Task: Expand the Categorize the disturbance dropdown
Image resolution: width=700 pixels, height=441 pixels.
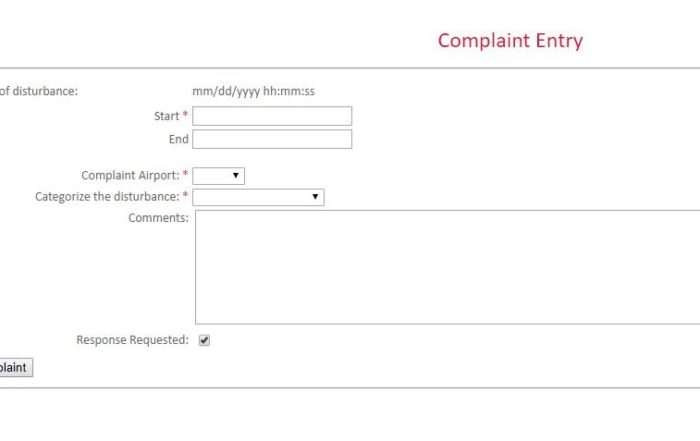Action: click(258, 197)
